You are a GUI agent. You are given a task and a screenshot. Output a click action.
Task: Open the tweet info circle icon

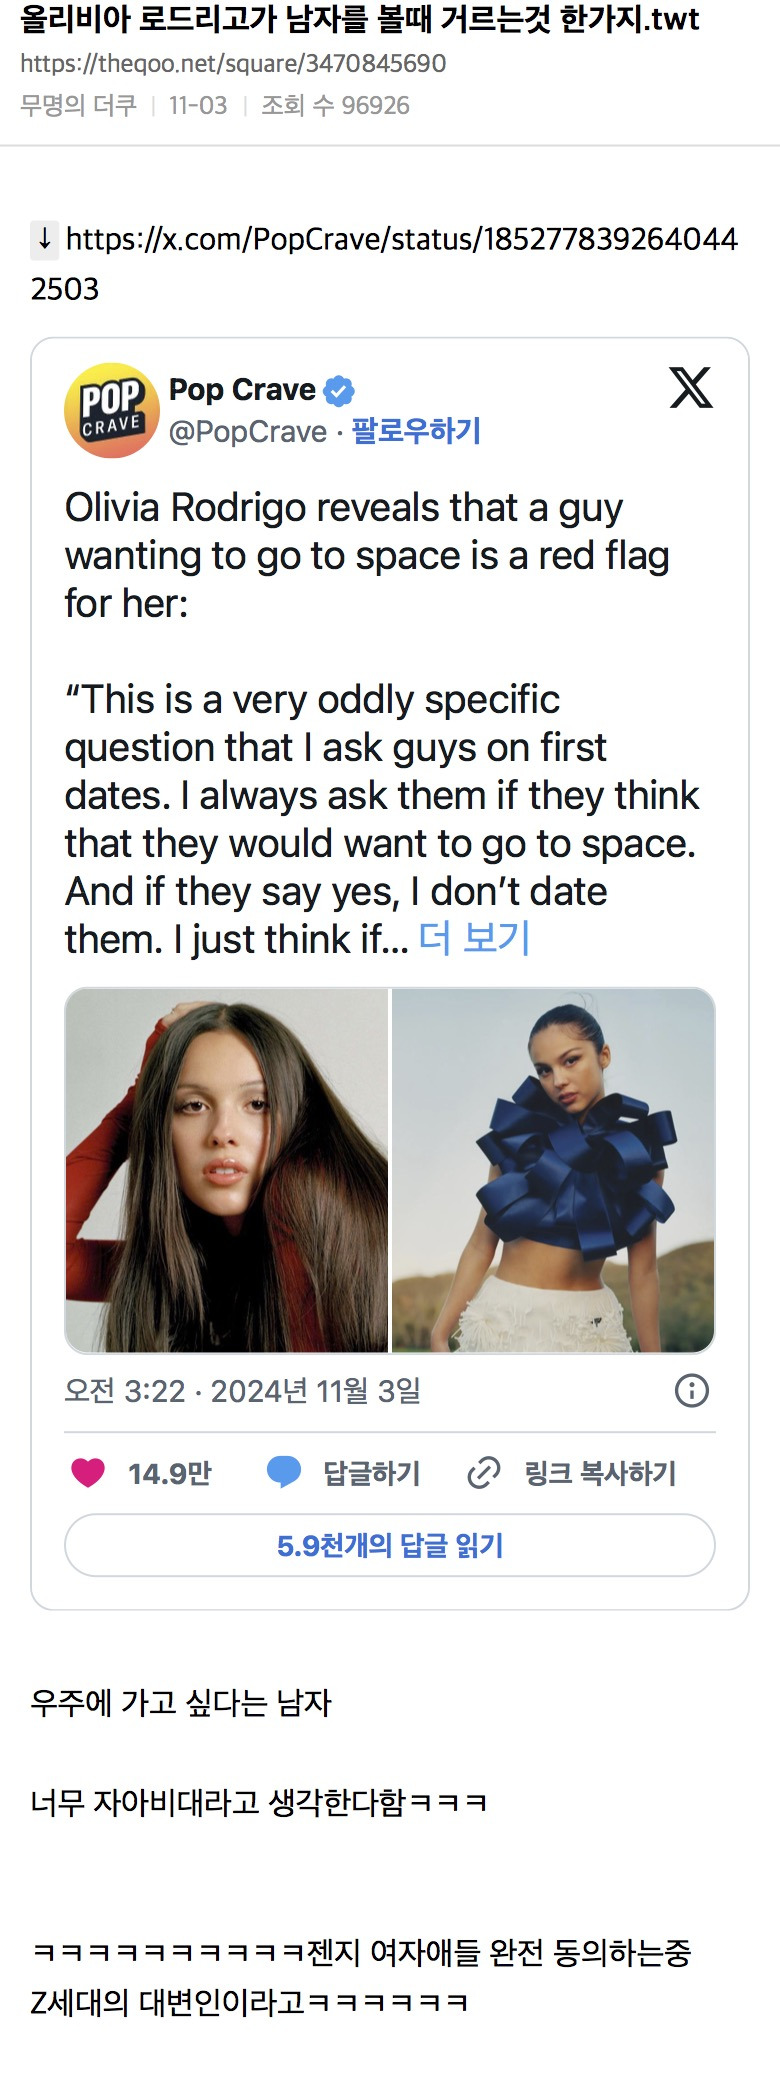692,1390
